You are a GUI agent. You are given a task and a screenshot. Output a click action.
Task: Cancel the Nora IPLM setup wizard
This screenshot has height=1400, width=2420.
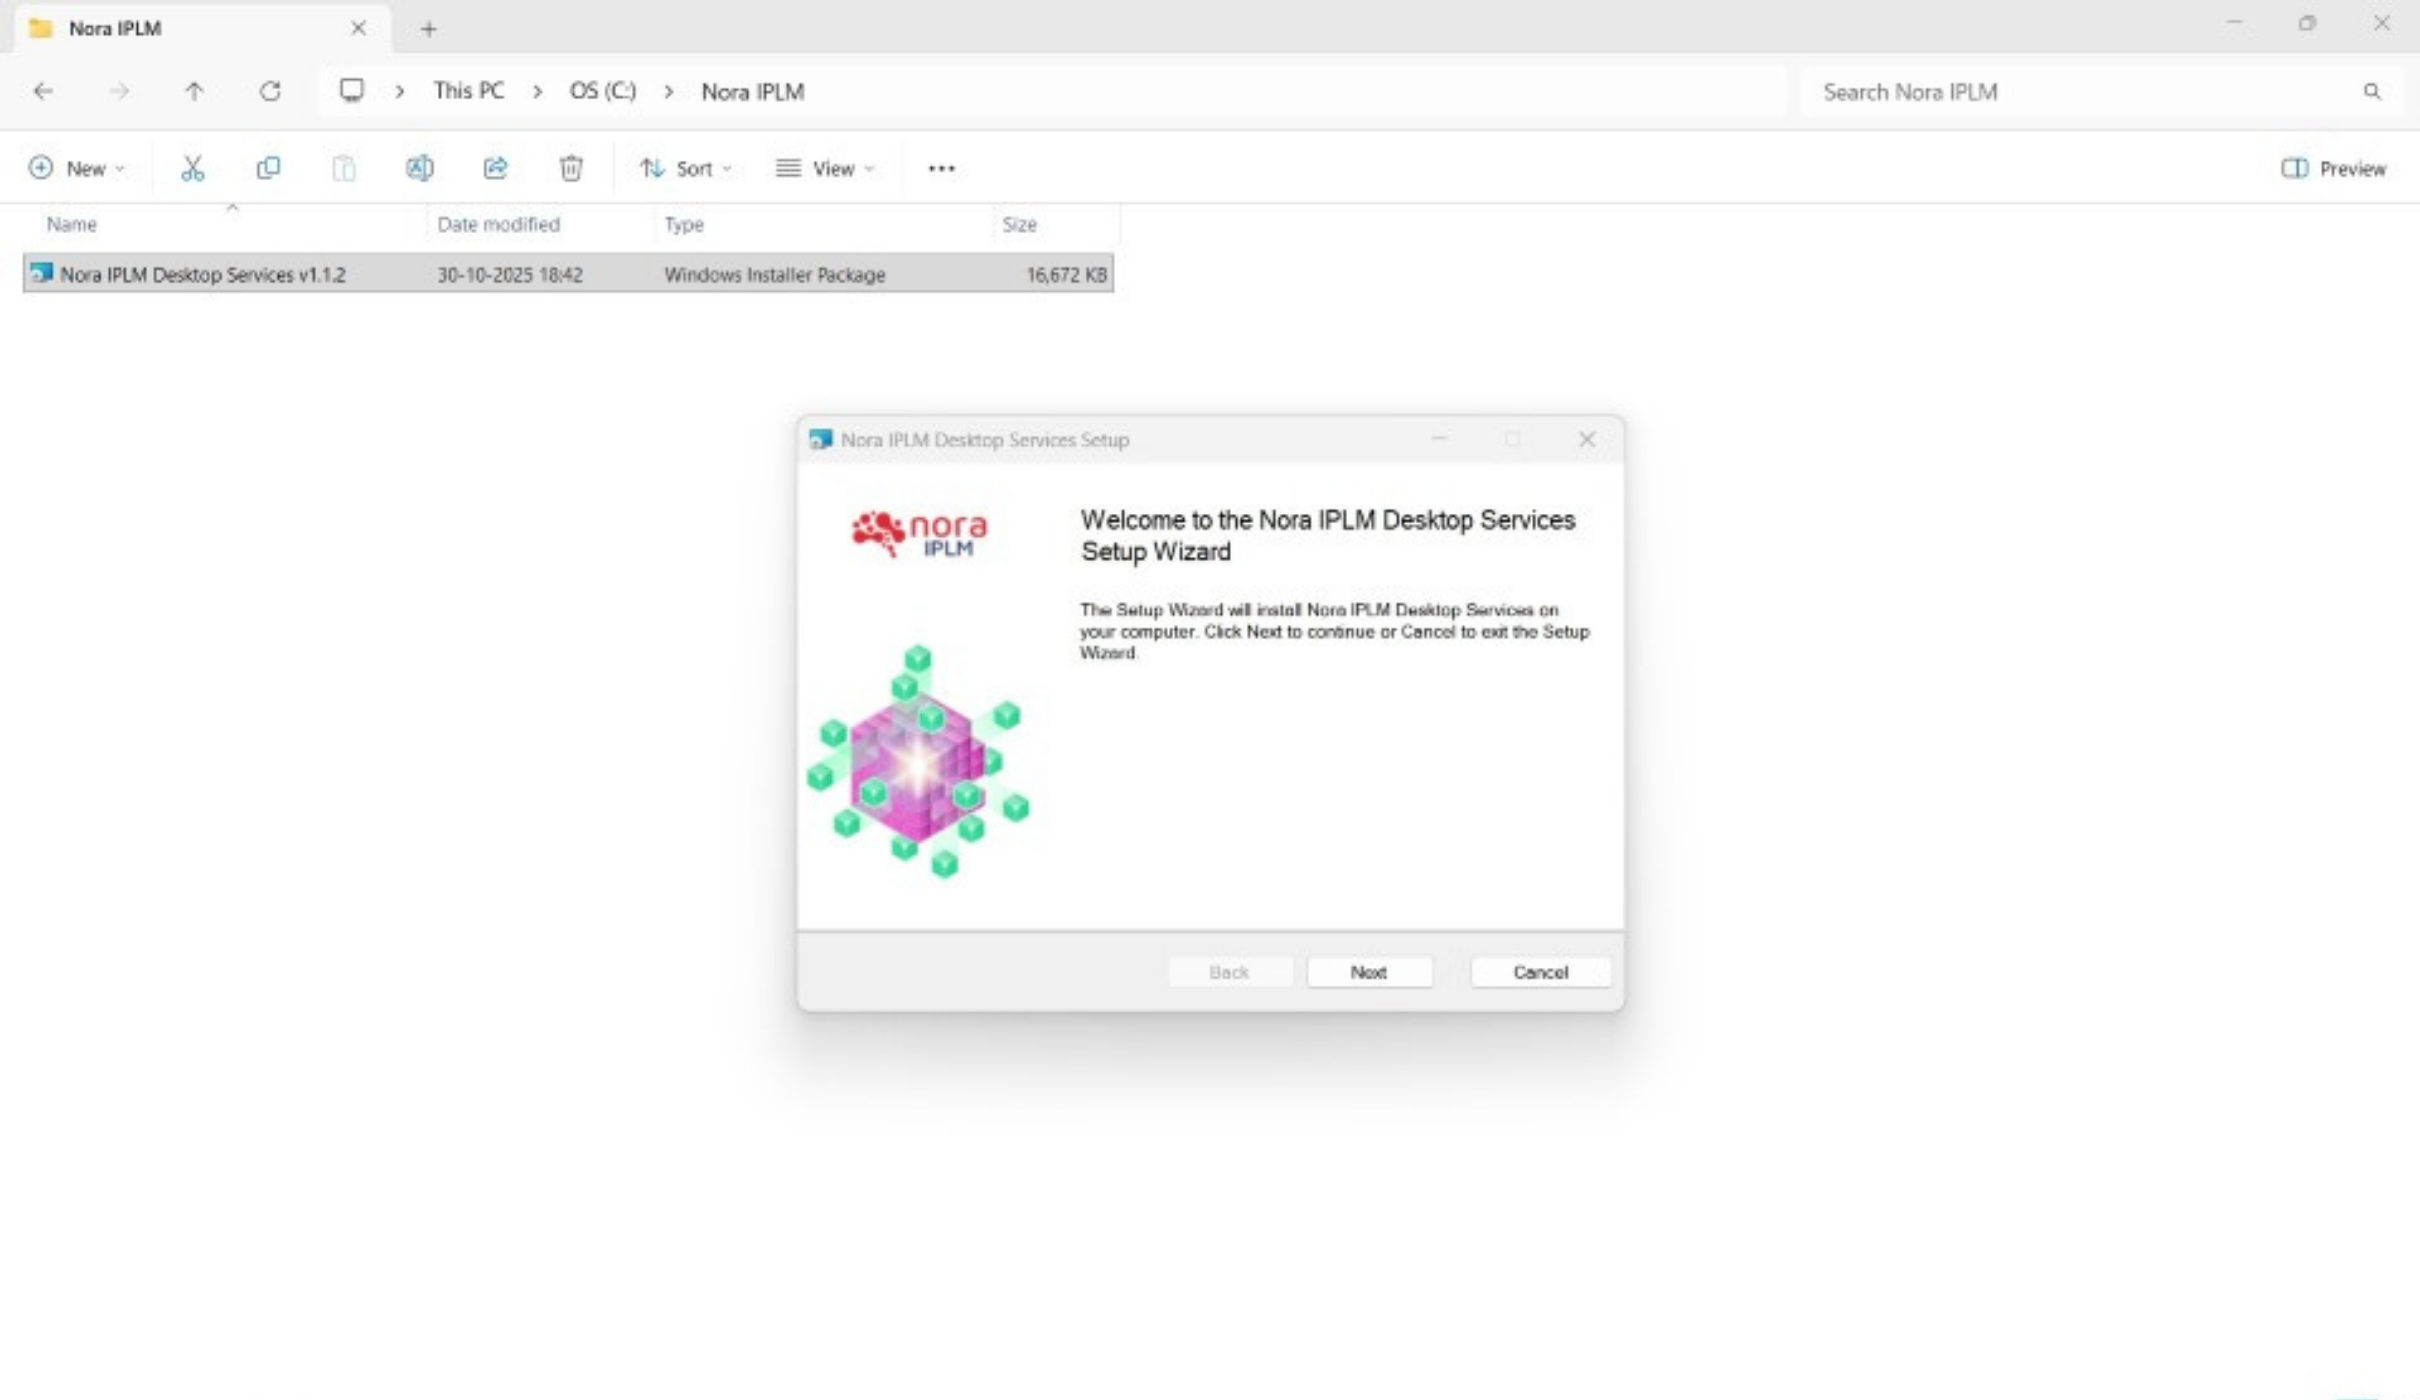1539,972
